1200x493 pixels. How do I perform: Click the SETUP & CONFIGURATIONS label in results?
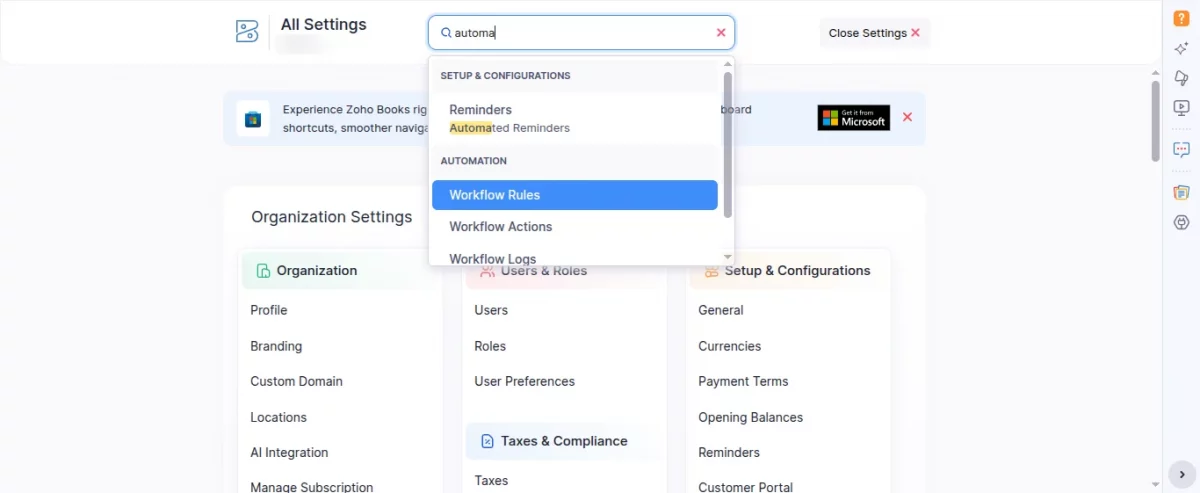click(x=505, y=76)
